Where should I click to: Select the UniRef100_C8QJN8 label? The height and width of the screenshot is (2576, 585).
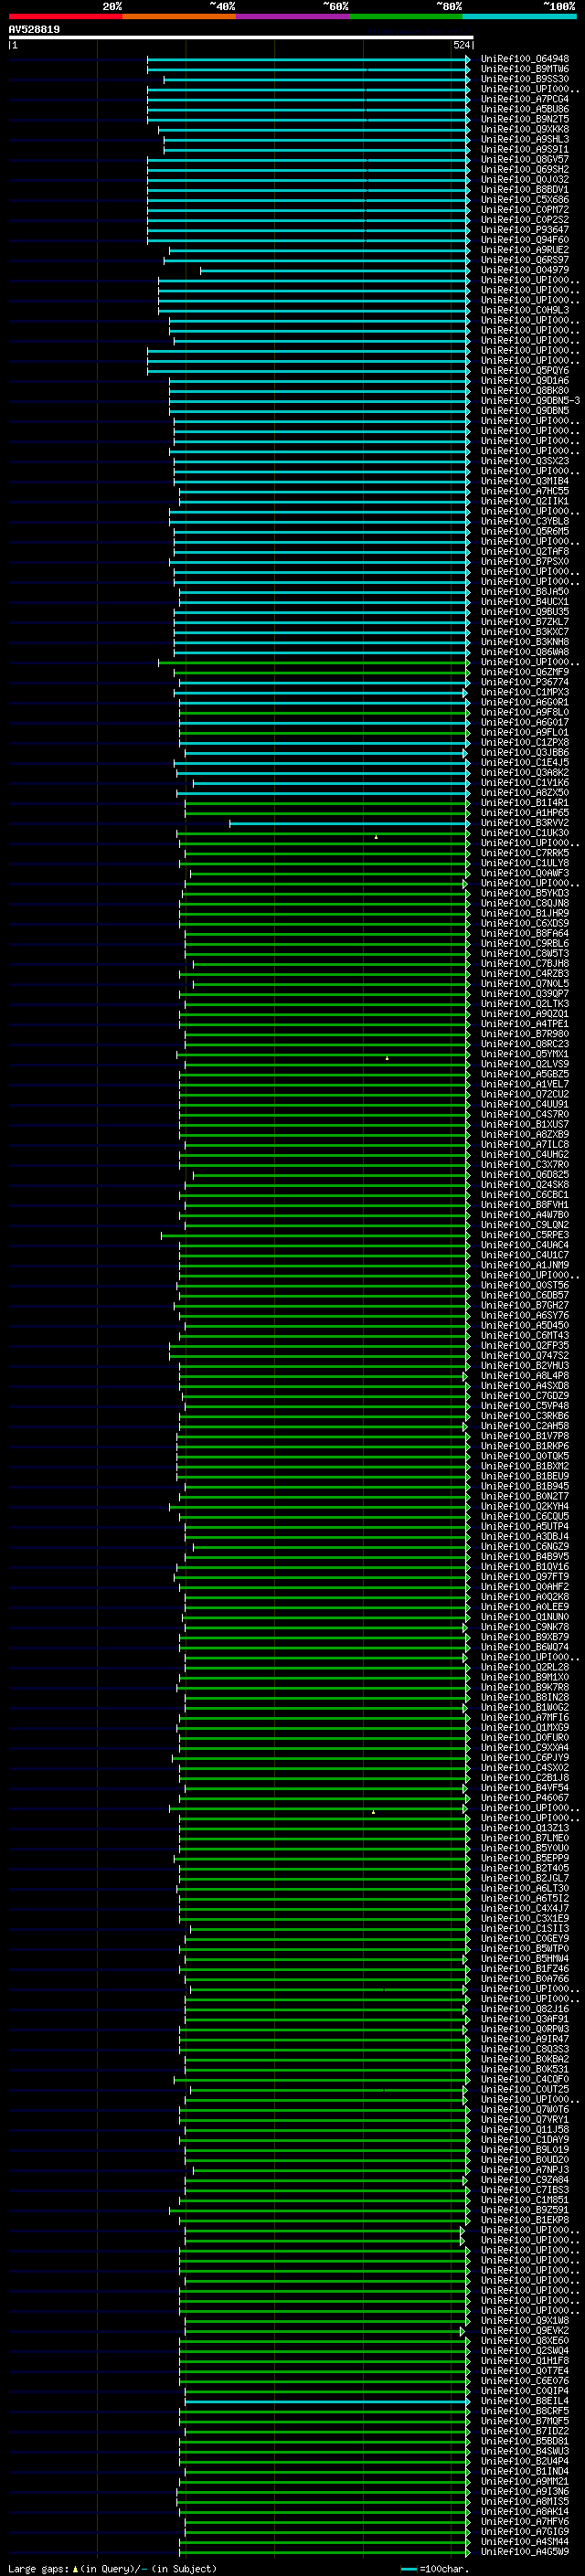525,903
